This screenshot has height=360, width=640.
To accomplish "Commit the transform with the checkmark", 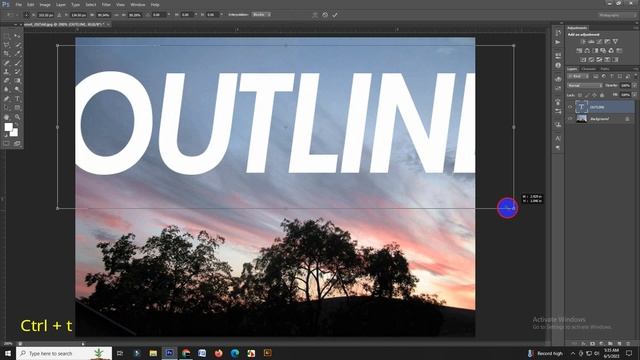I will click(x=335, y=15).
